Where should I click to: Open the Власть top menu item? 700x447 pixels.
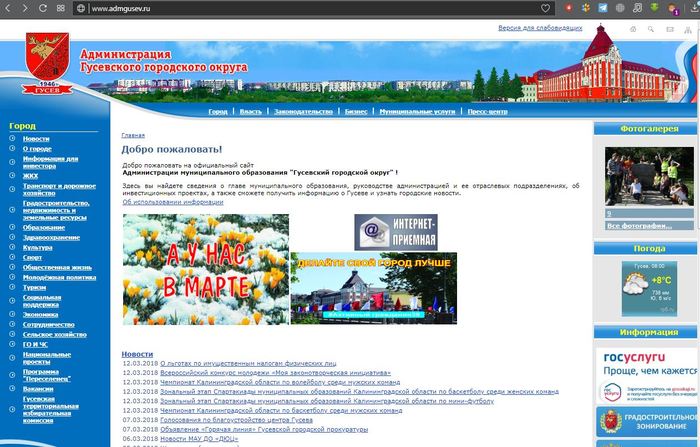(x=251, y=112)
